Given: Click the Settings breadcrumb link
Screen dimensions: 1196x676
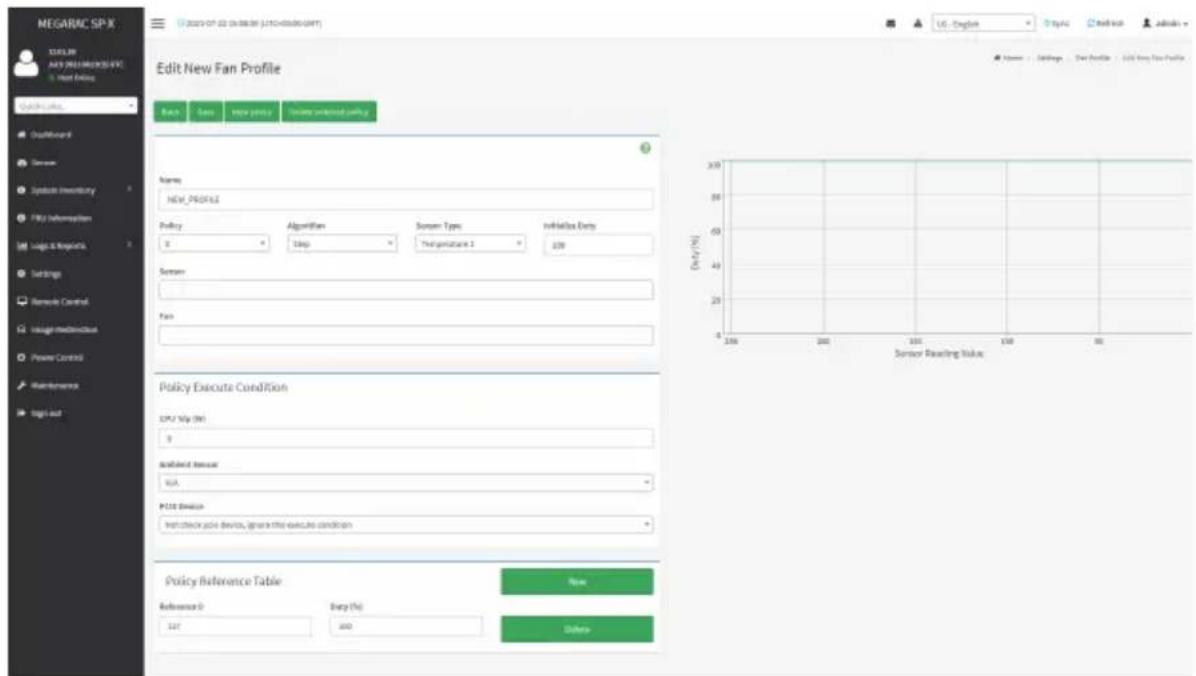Looking at the screenshot, I should tap(1050, 58).
